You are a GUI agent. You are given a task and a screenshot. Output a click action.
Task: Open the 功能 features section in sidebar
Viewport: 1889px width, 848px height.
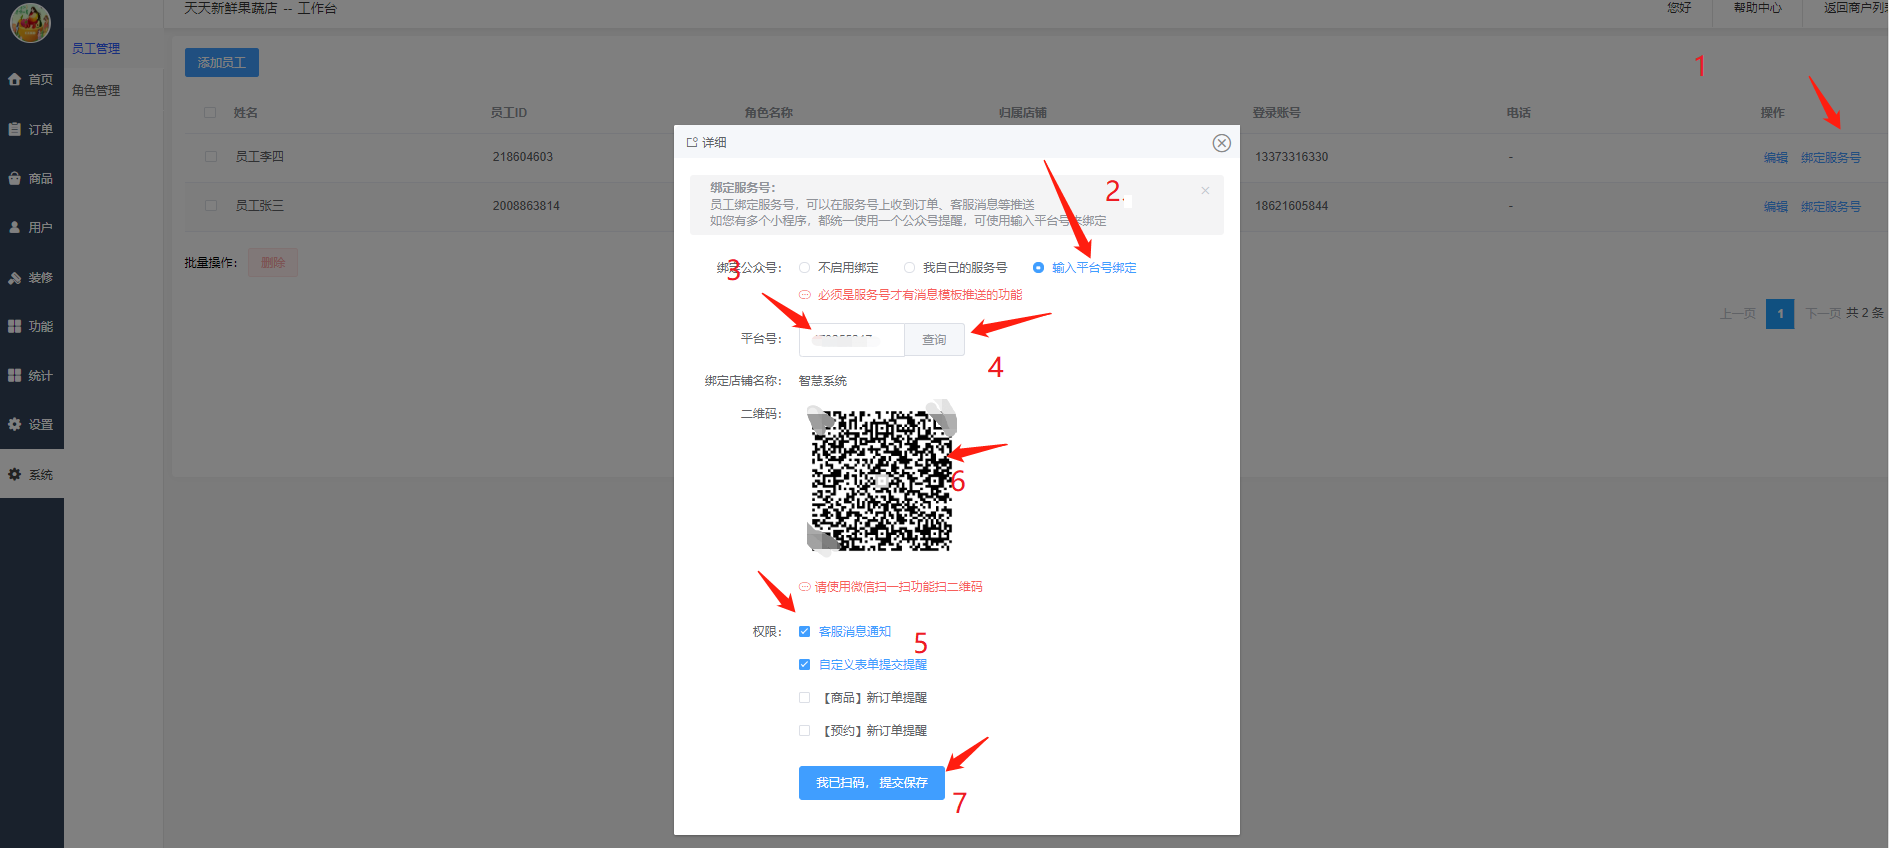[31, 326]
